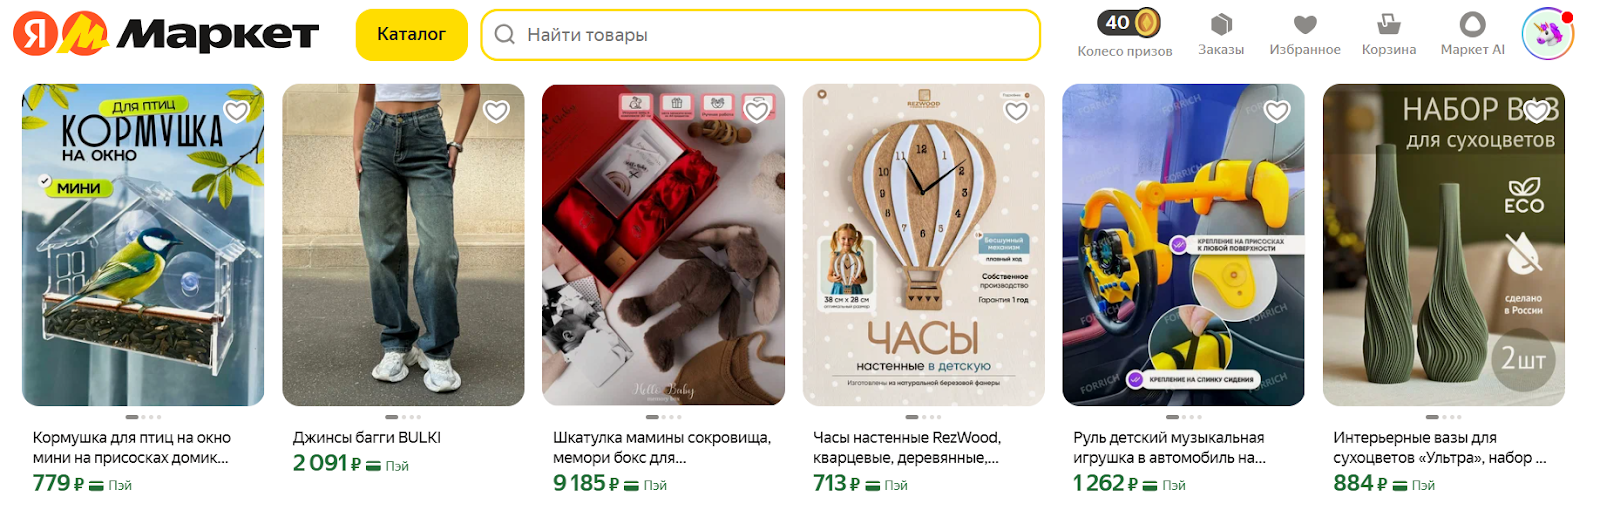1600x510 pixels.
Task: Toggle favorite heart on bird feeder card
Action: pos(237,111)
